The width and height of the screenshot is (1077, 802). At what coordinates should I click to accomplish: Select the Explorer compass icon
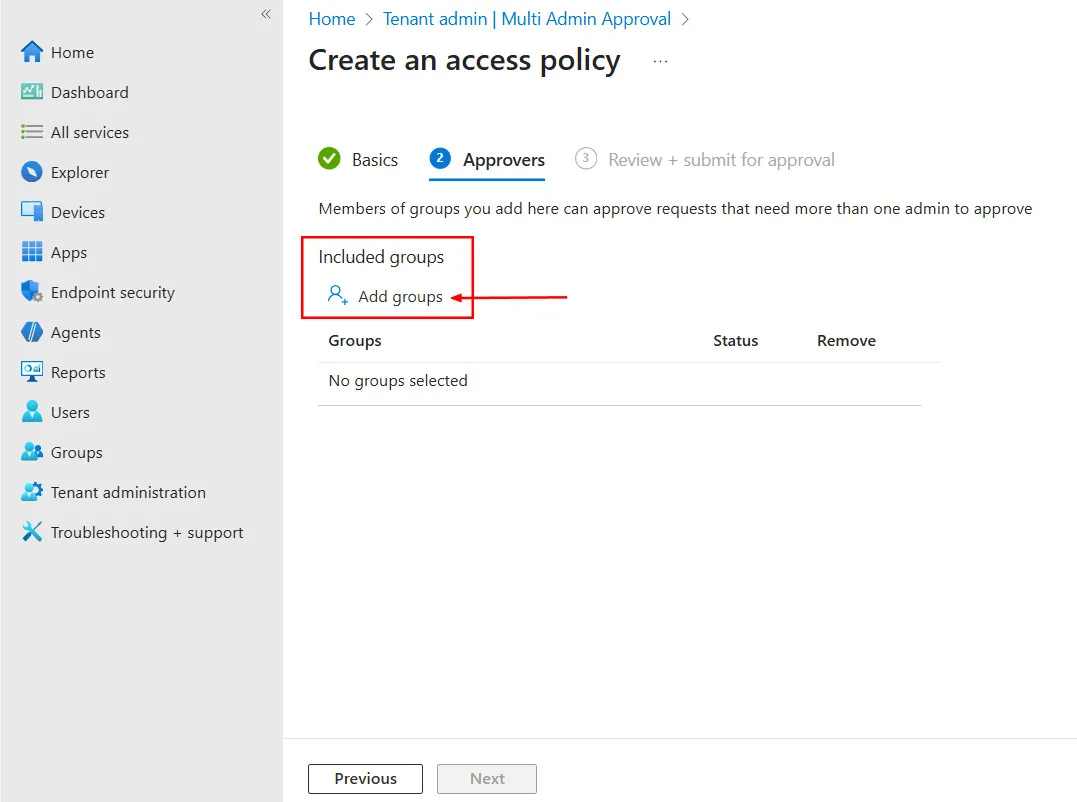tap(32, 172)
